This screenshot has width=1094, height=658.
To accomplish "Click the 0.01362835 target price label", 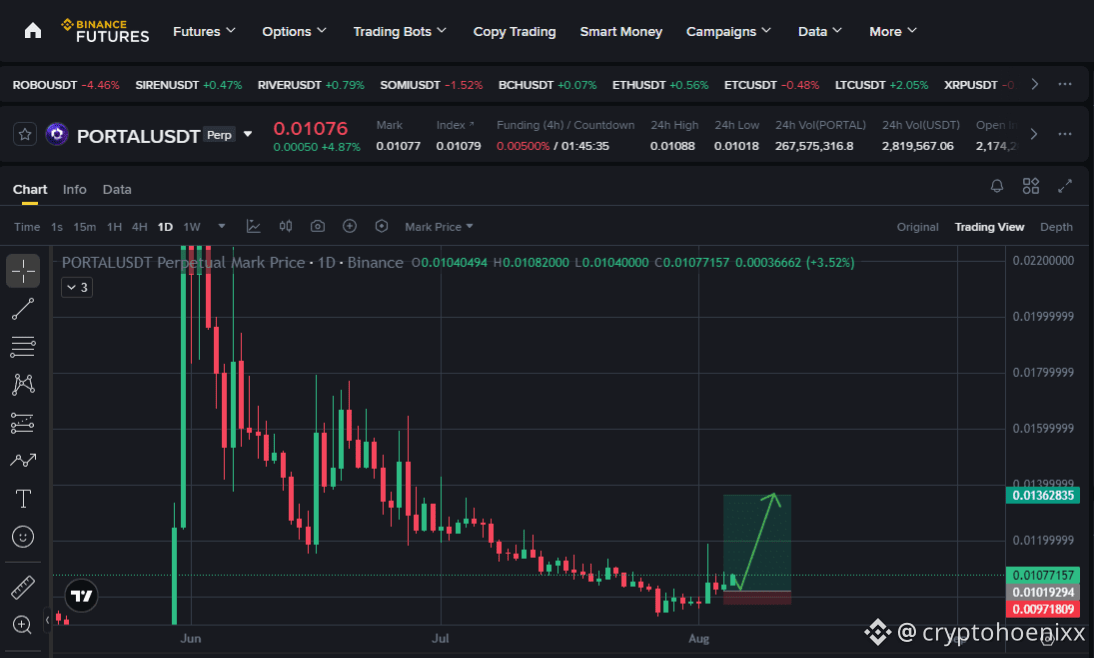I will [x=1043, y=495].
